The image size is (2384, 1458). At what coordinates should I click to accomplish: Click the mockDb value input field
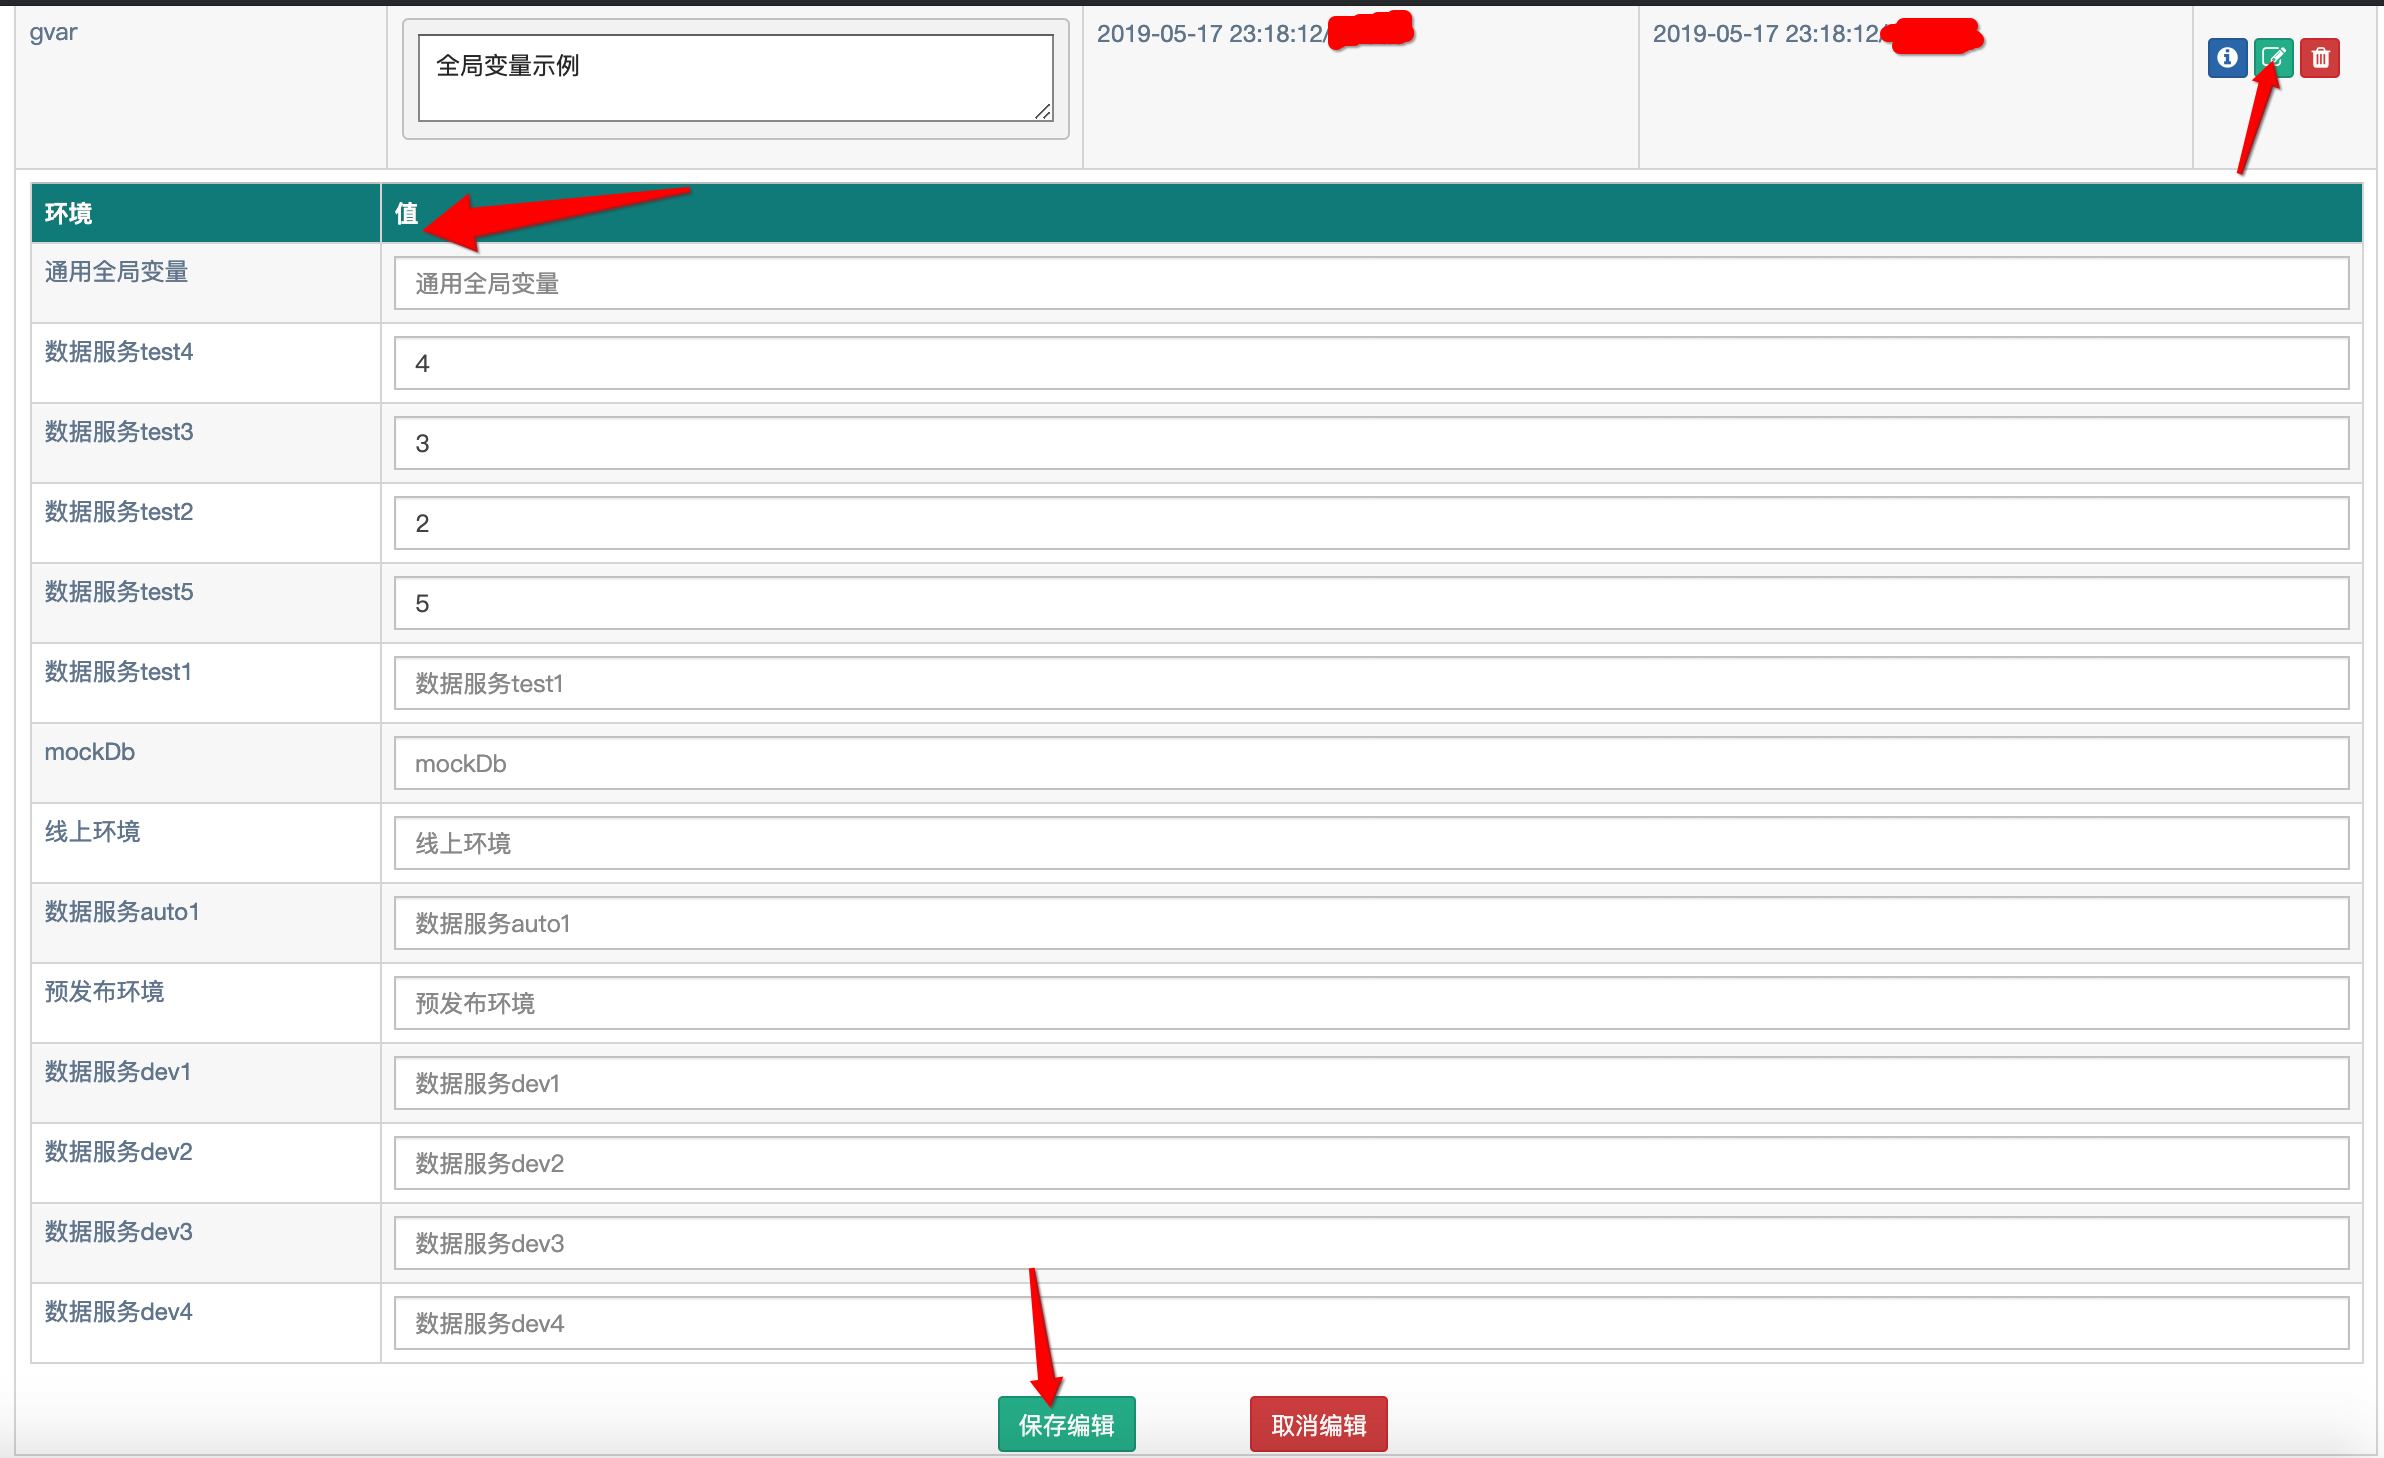[x=1371, y=763]
